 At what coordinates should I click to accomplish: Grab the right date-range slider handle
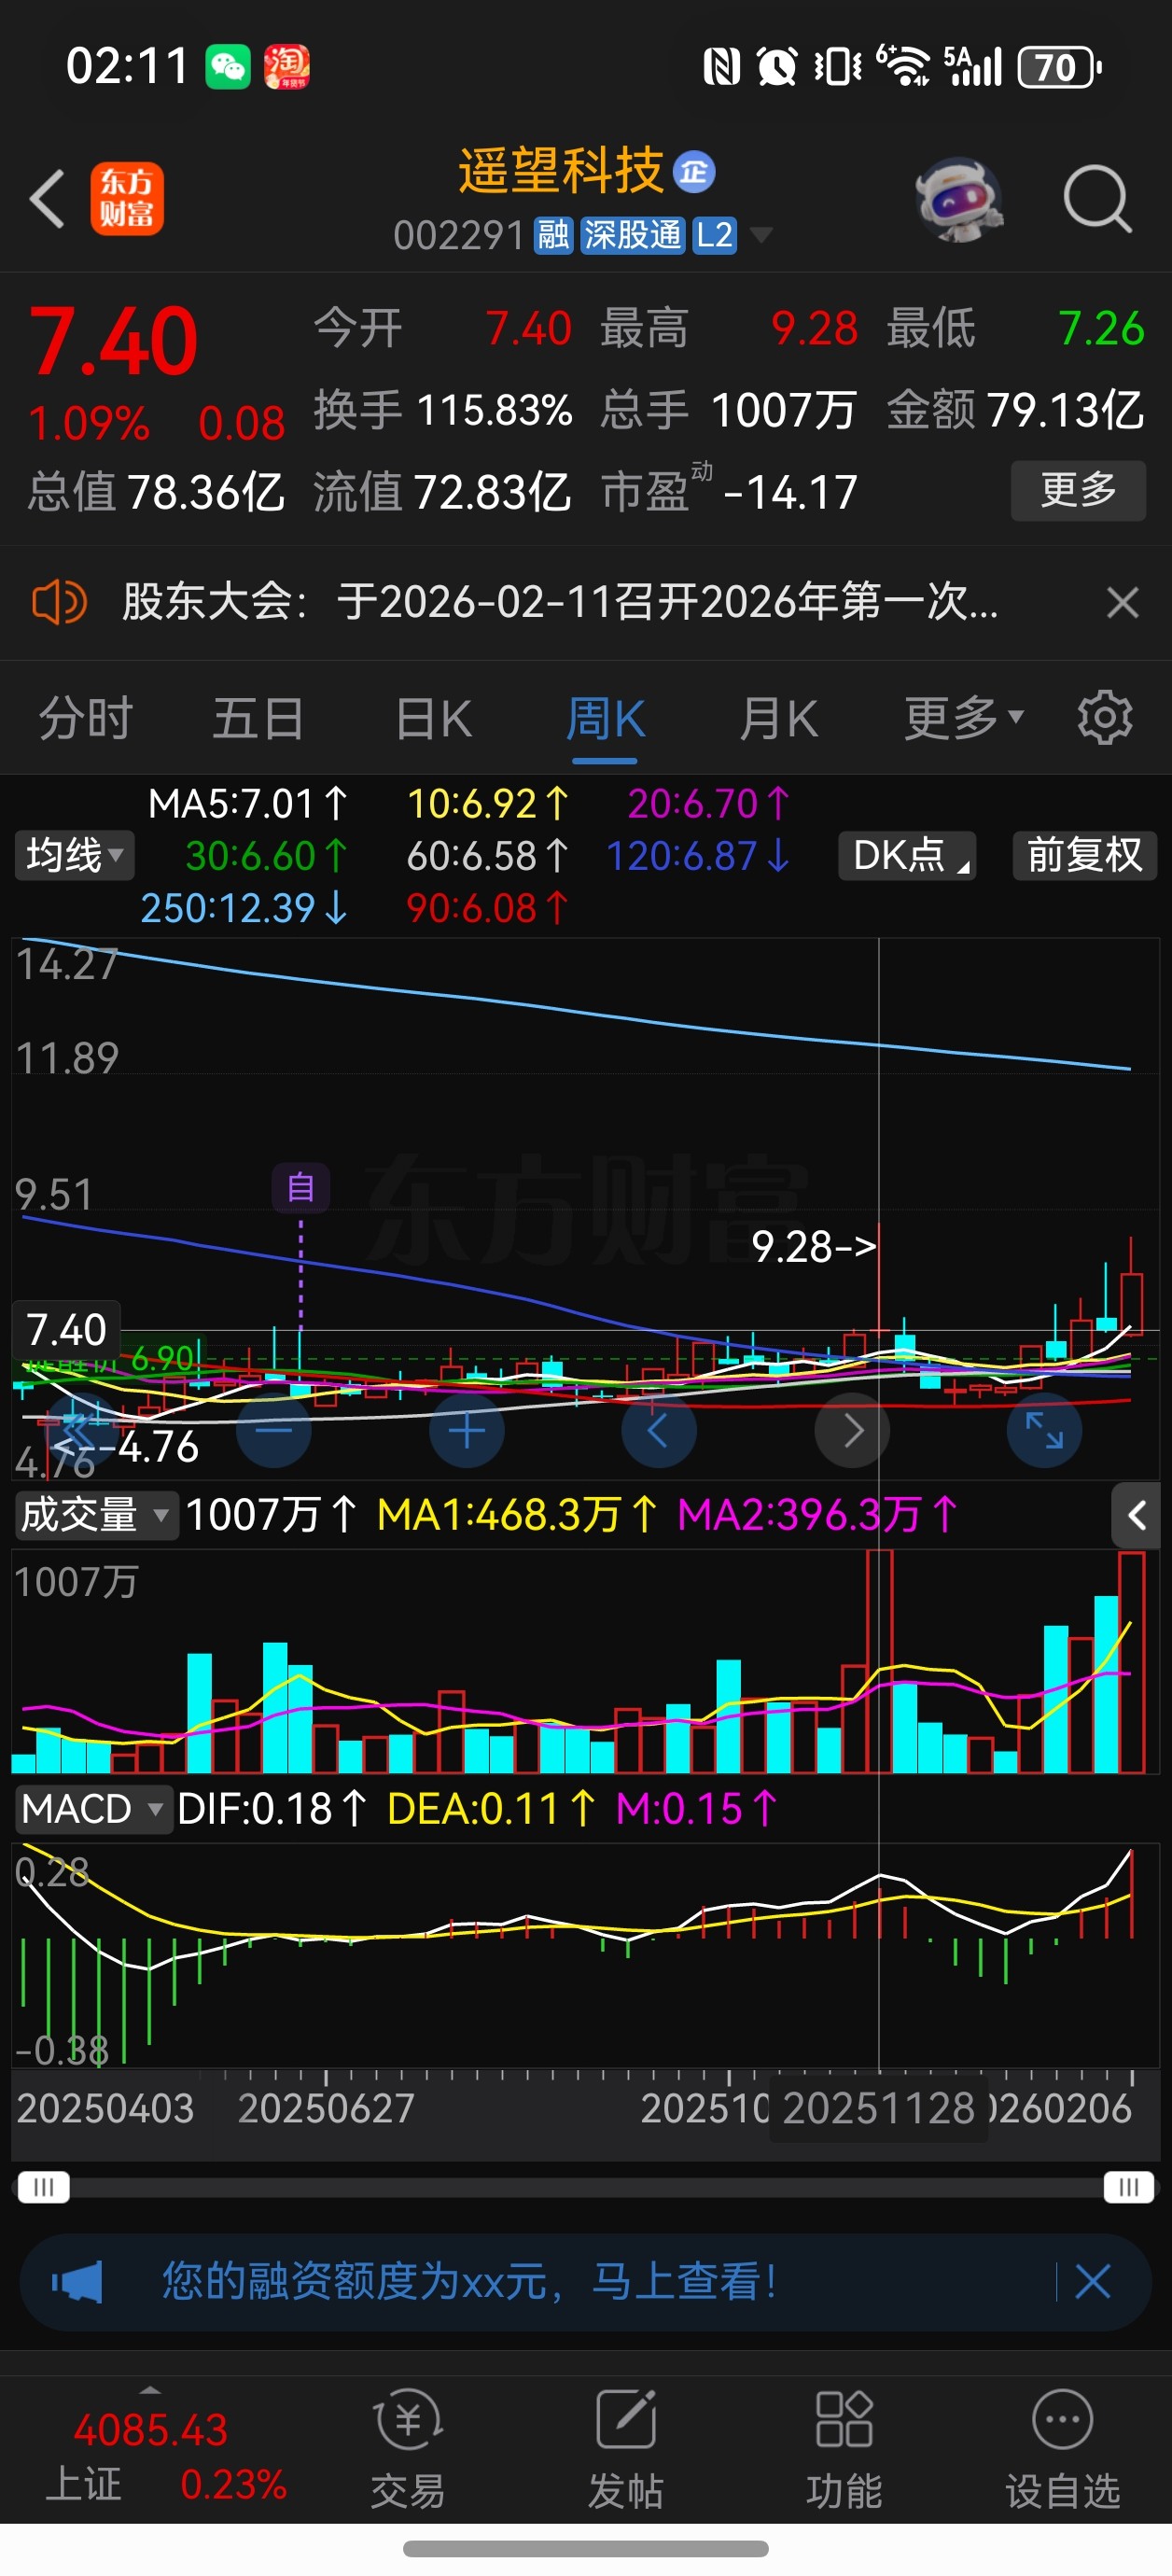(x=1129, y=2188)
